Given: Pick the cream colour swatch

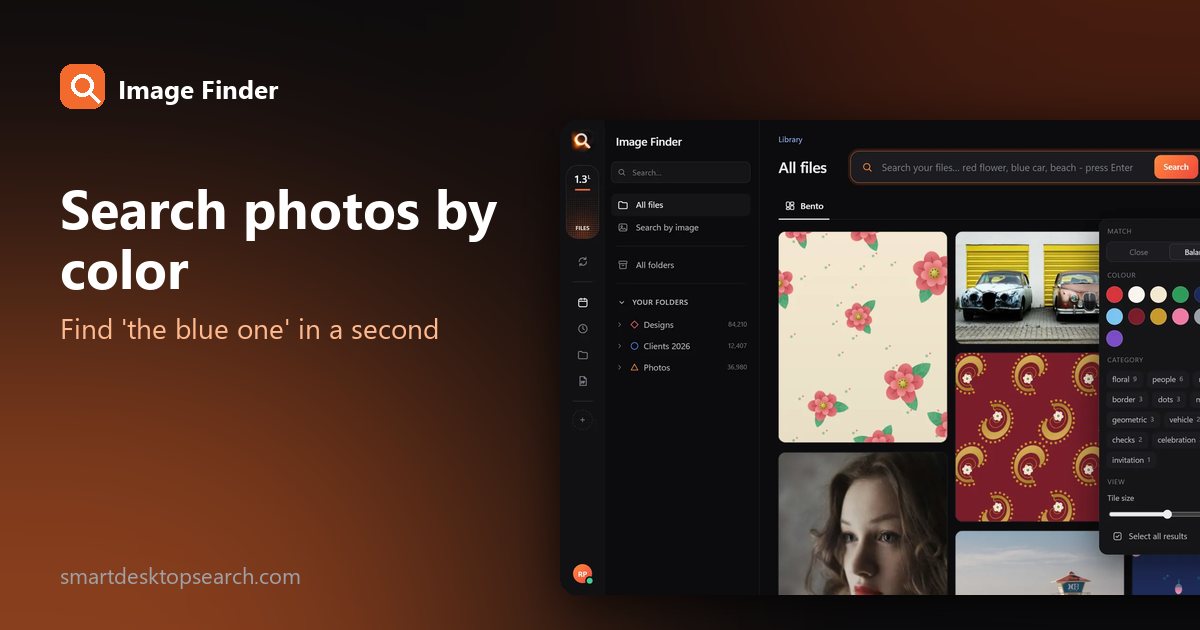Looking at the screenshot, I should pos(1159,294).
